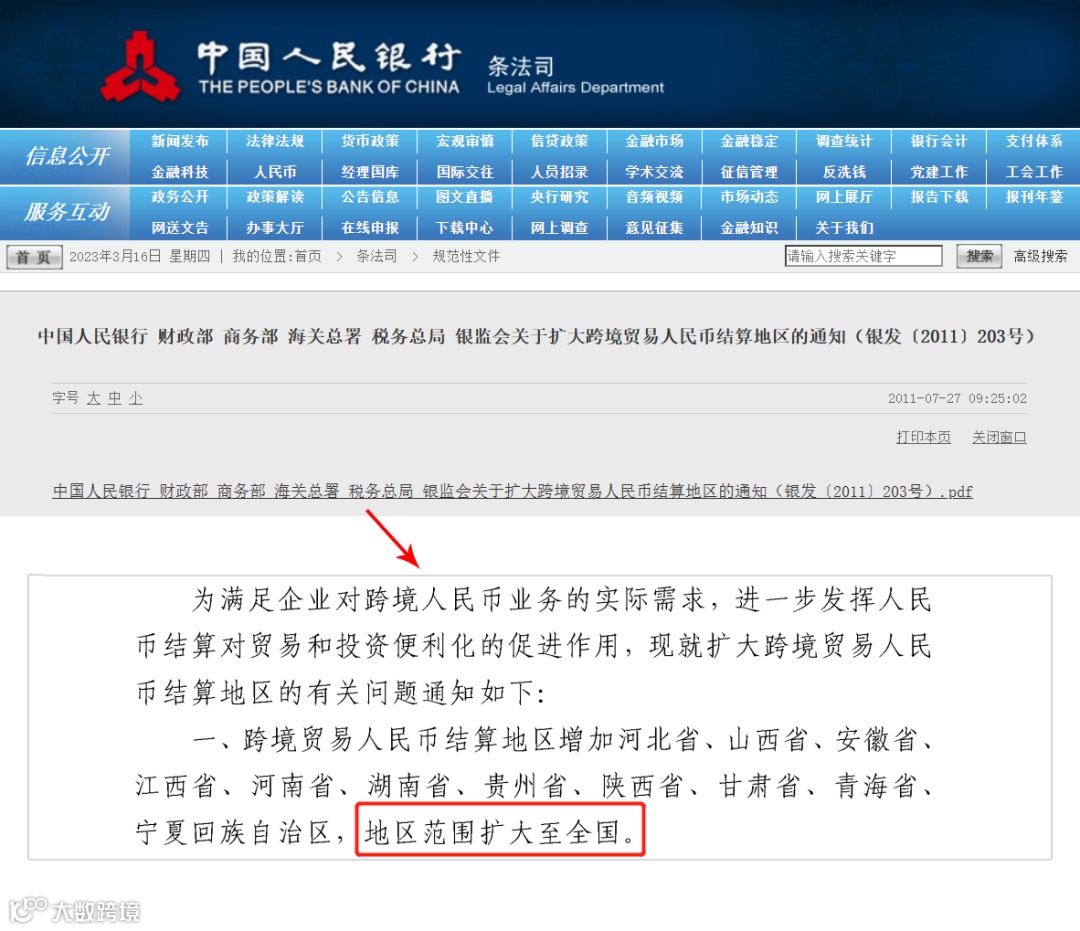Select 信贷政策 in navigation

559,141
